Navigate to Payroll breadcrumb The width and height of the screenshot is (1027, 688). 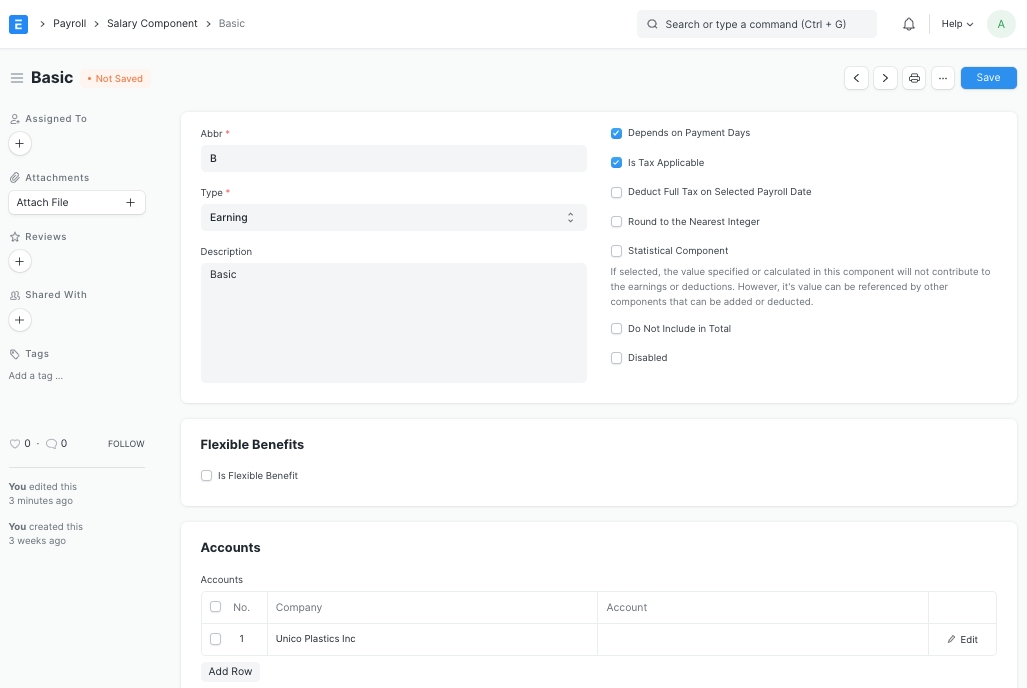(x=70, y=23)
